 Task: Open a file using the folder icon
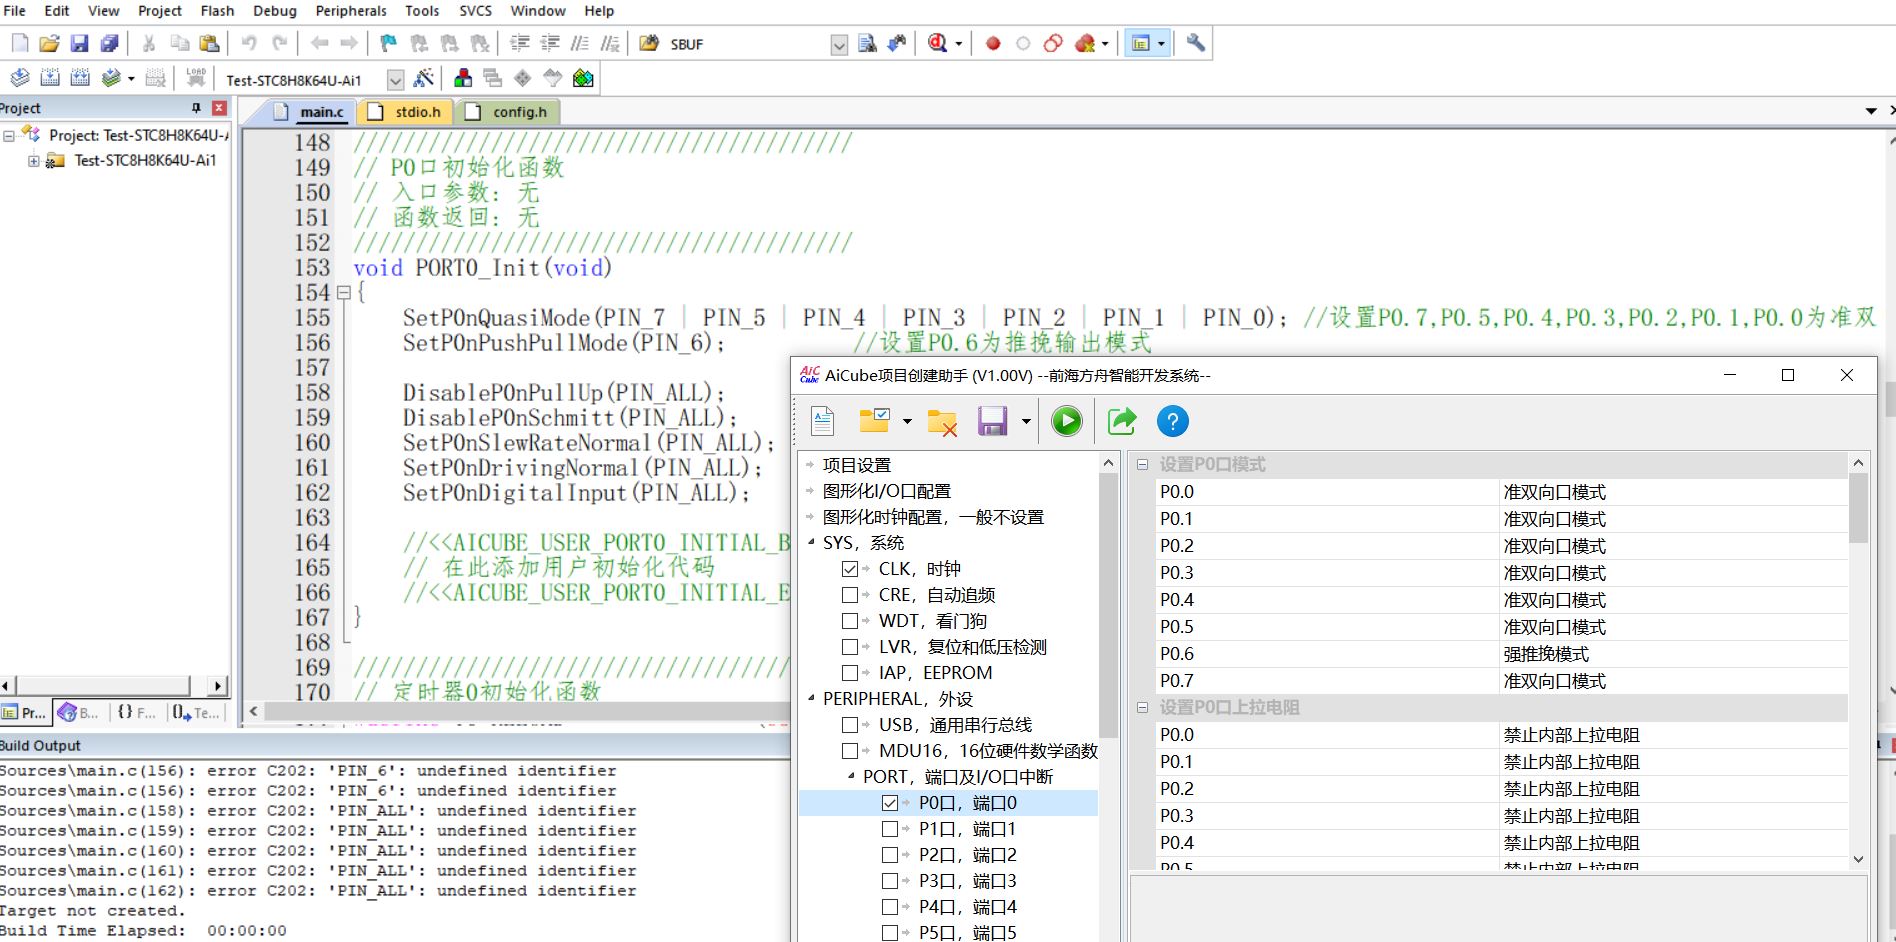click(49, 43)
